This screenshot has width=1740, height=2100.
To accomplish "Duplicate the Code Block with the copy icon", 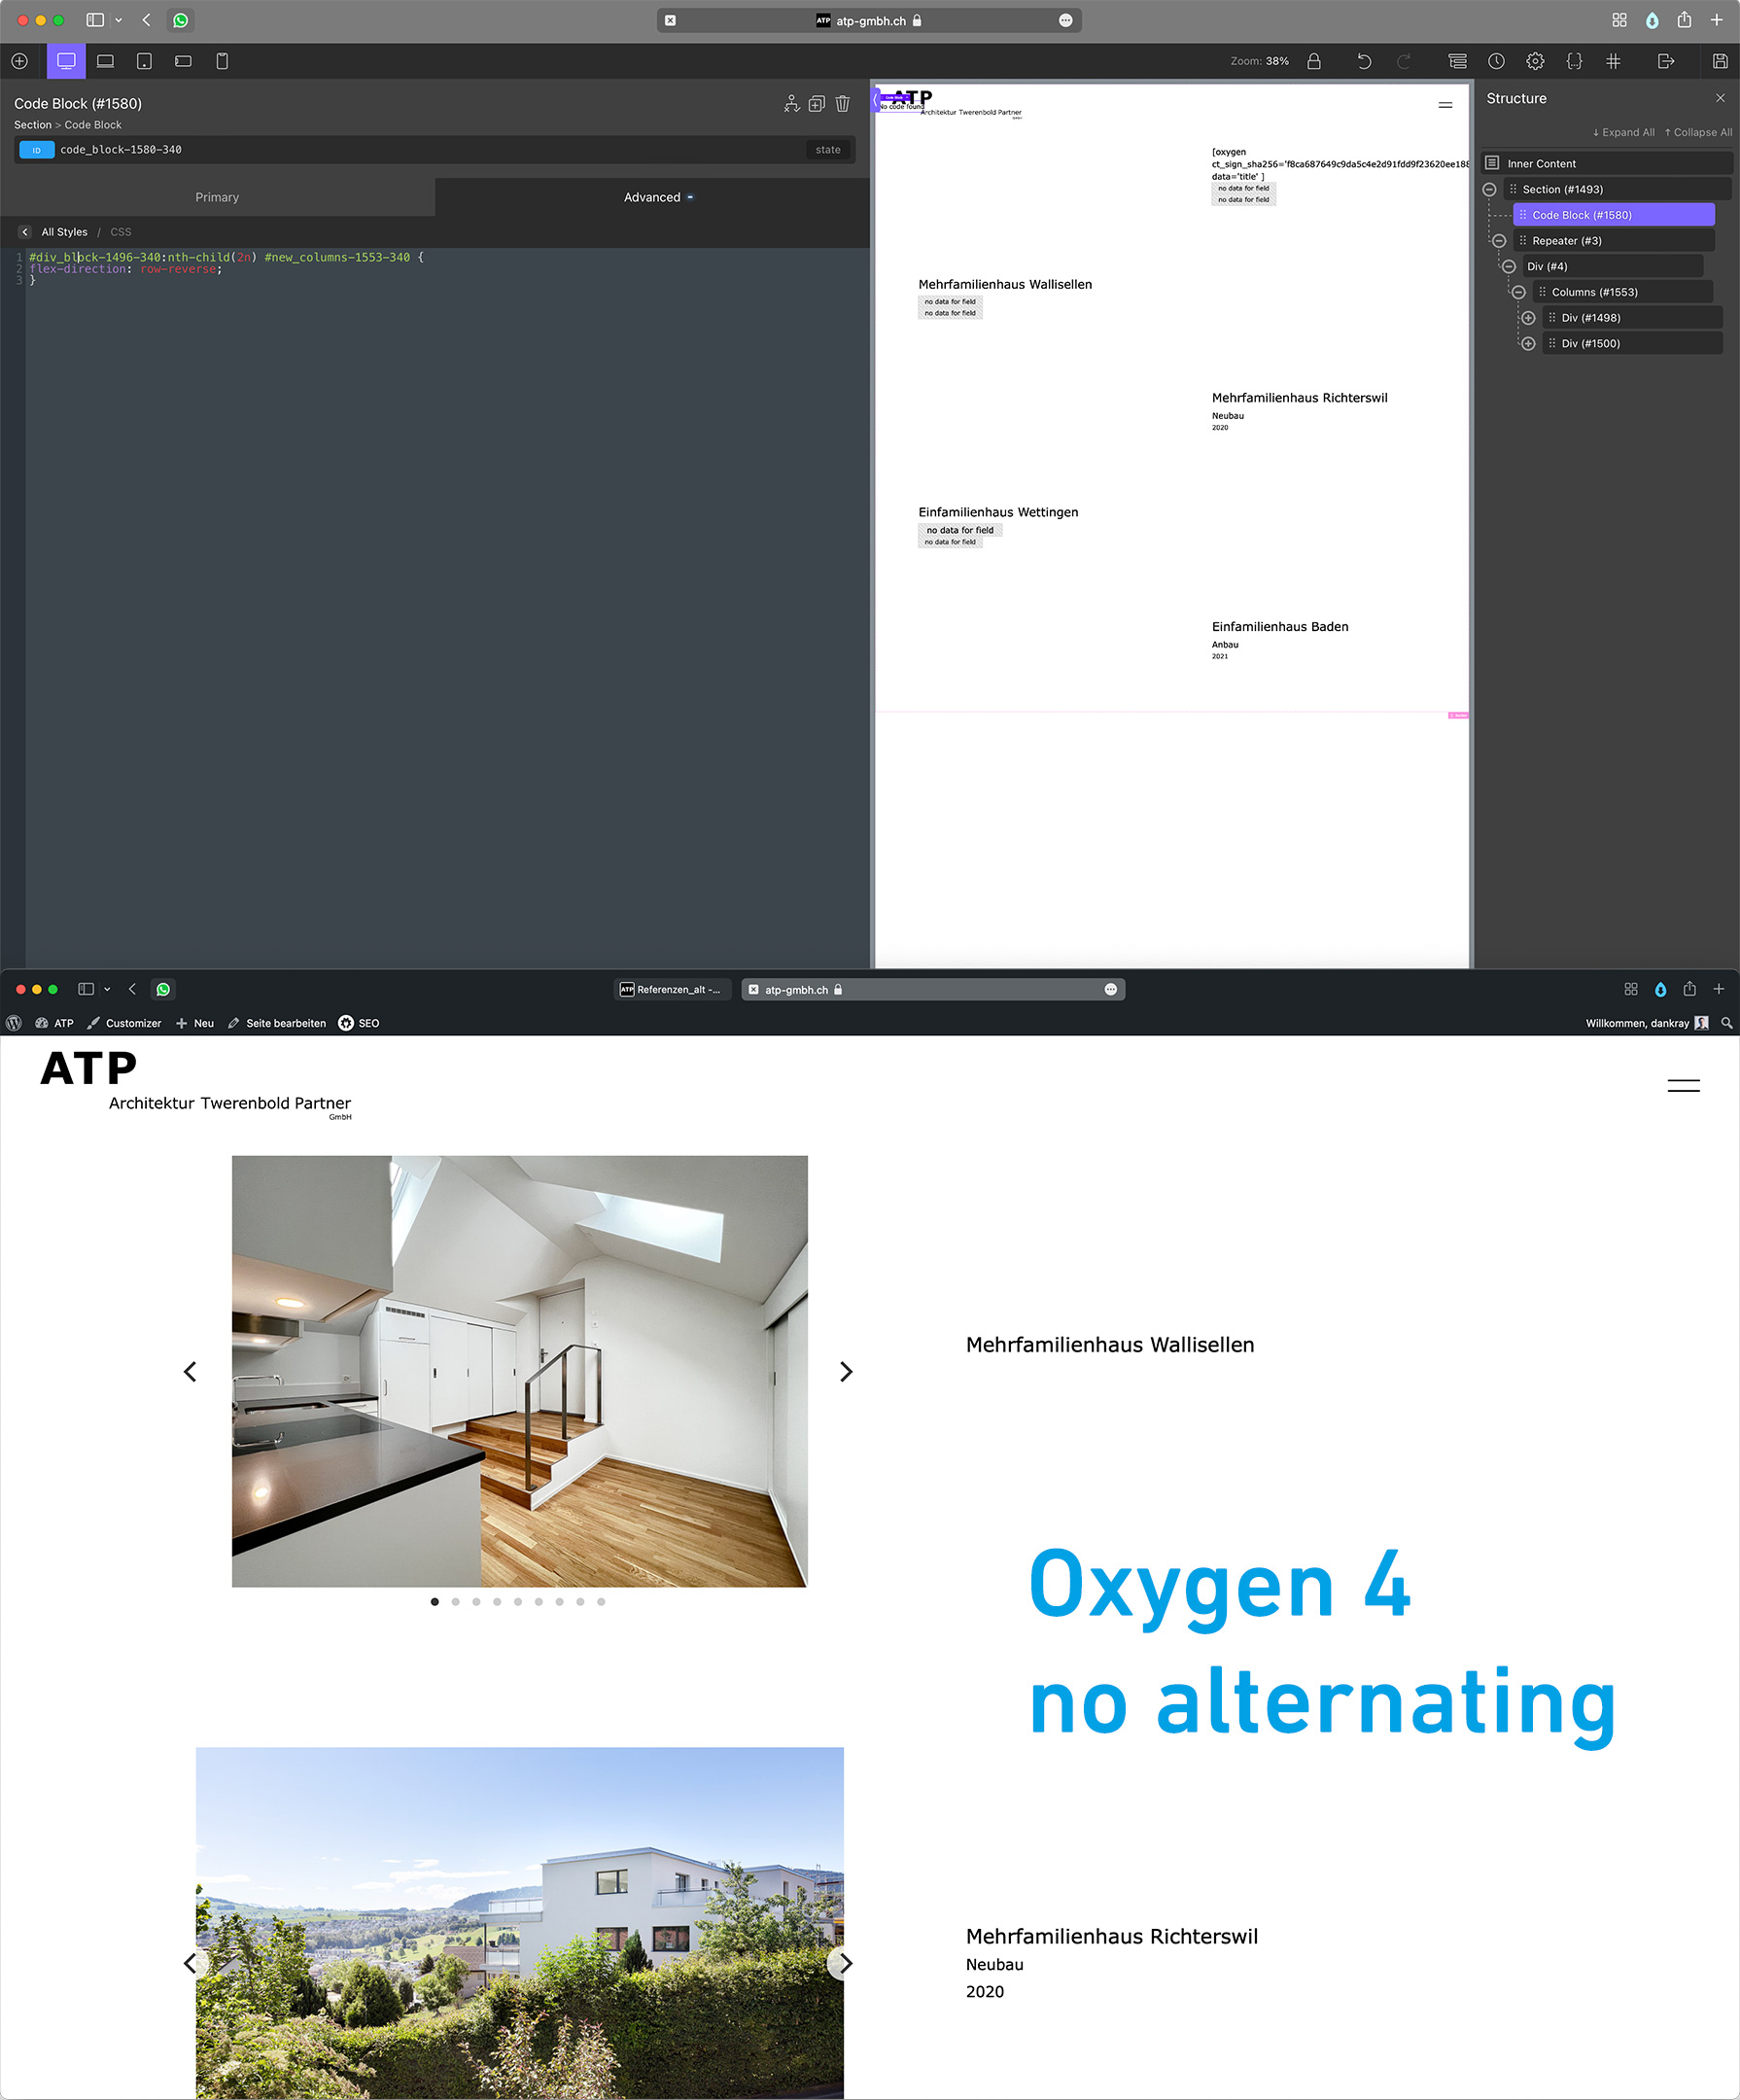I will (816, 103).
